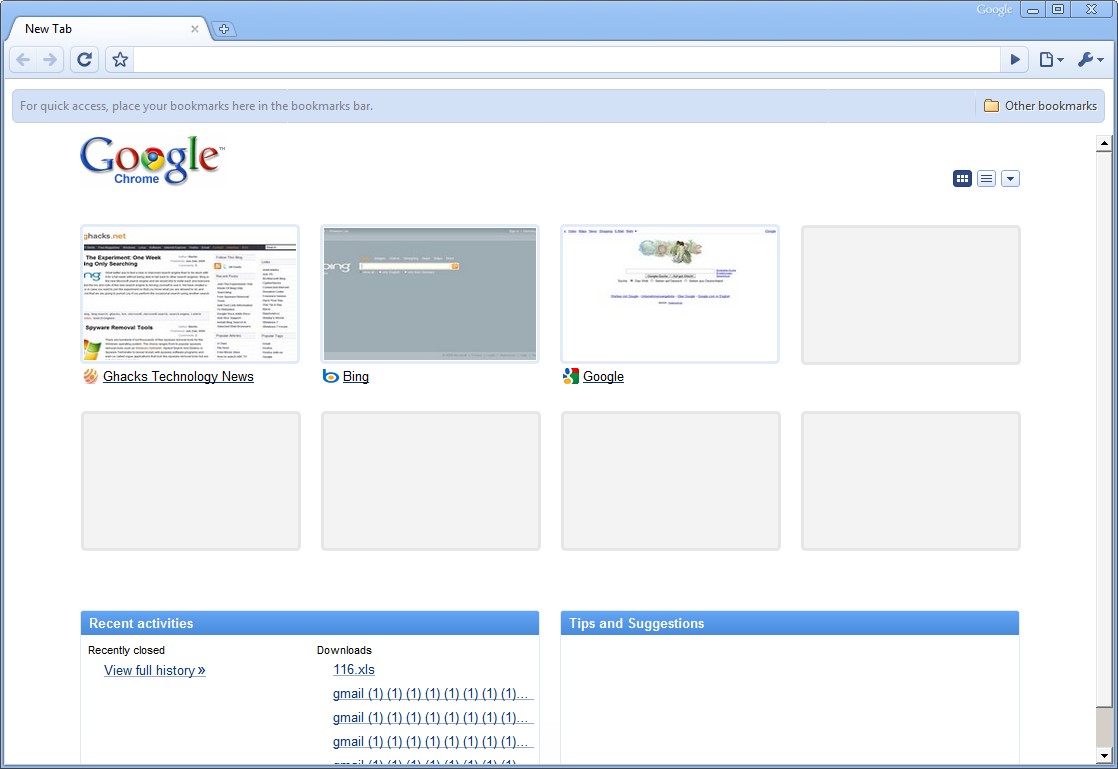Click the Bing favicon
1118x769 pixels.
coord(330,376)
